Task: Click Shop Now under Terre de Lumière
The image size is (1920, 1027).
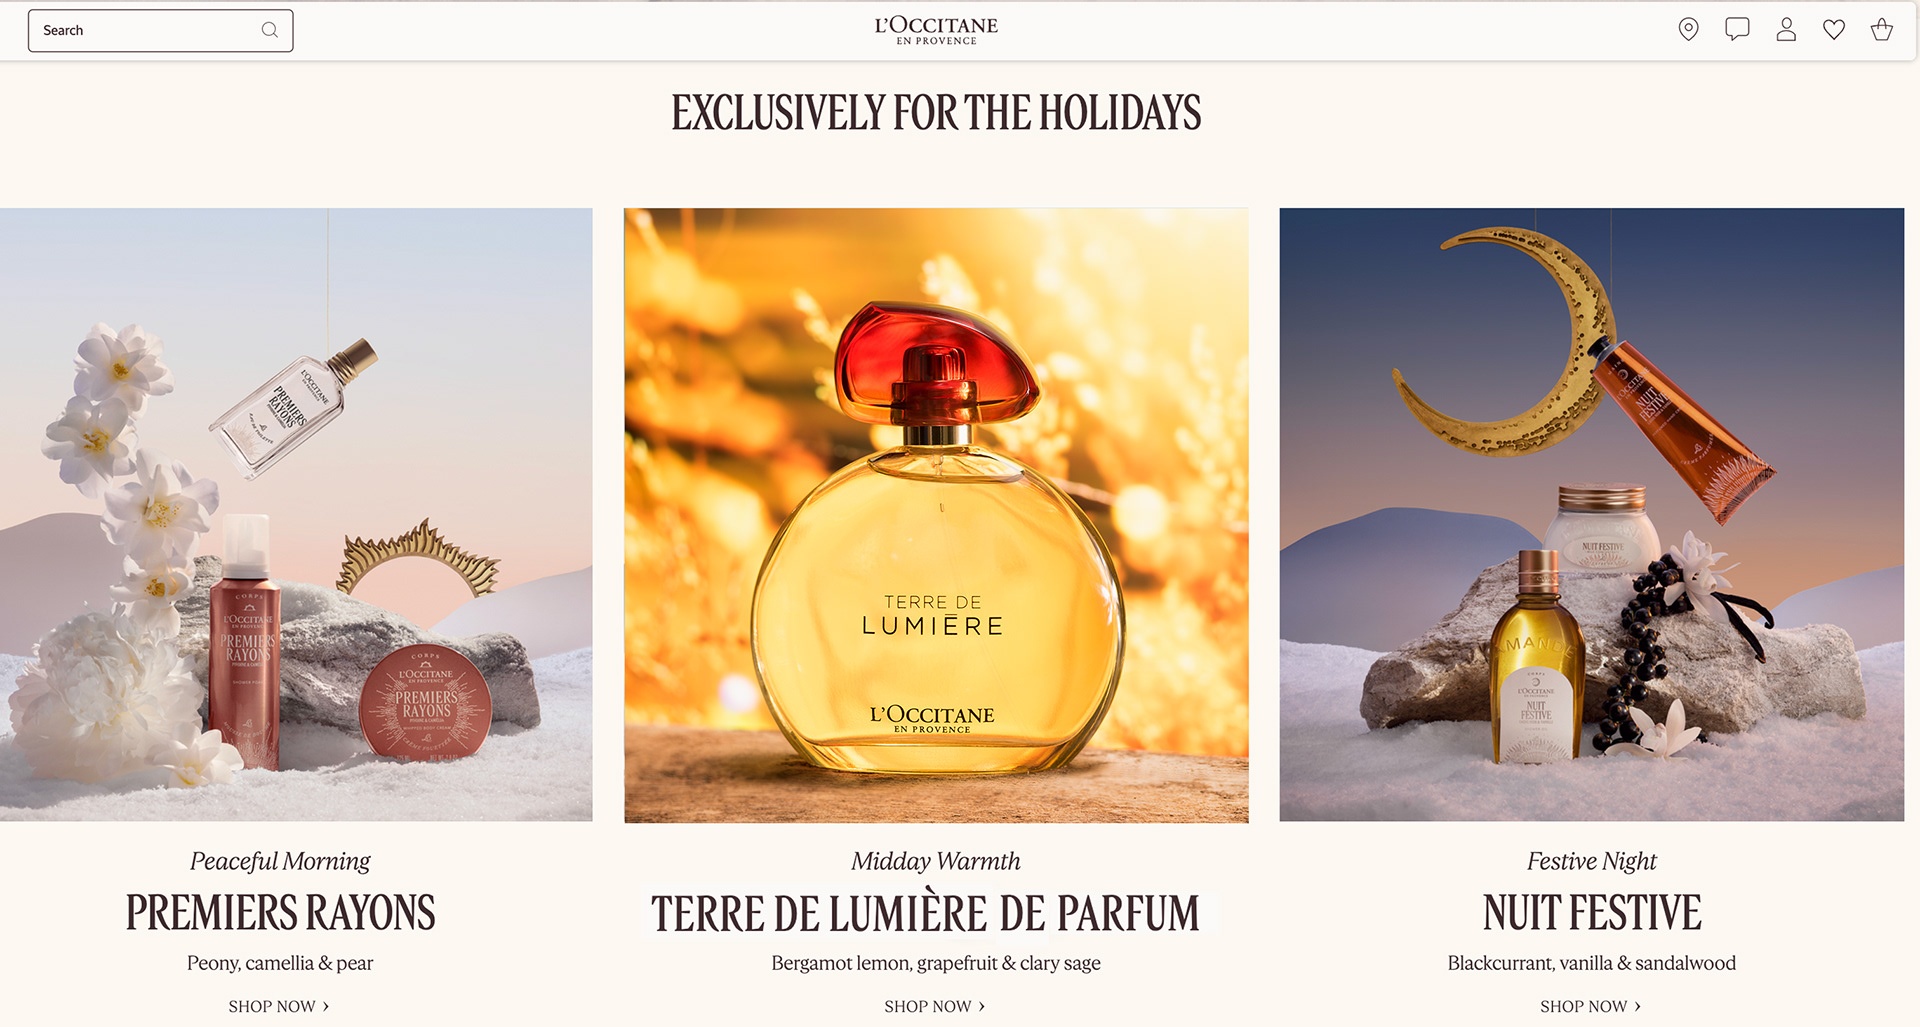Action: [x=935, y=1006]
